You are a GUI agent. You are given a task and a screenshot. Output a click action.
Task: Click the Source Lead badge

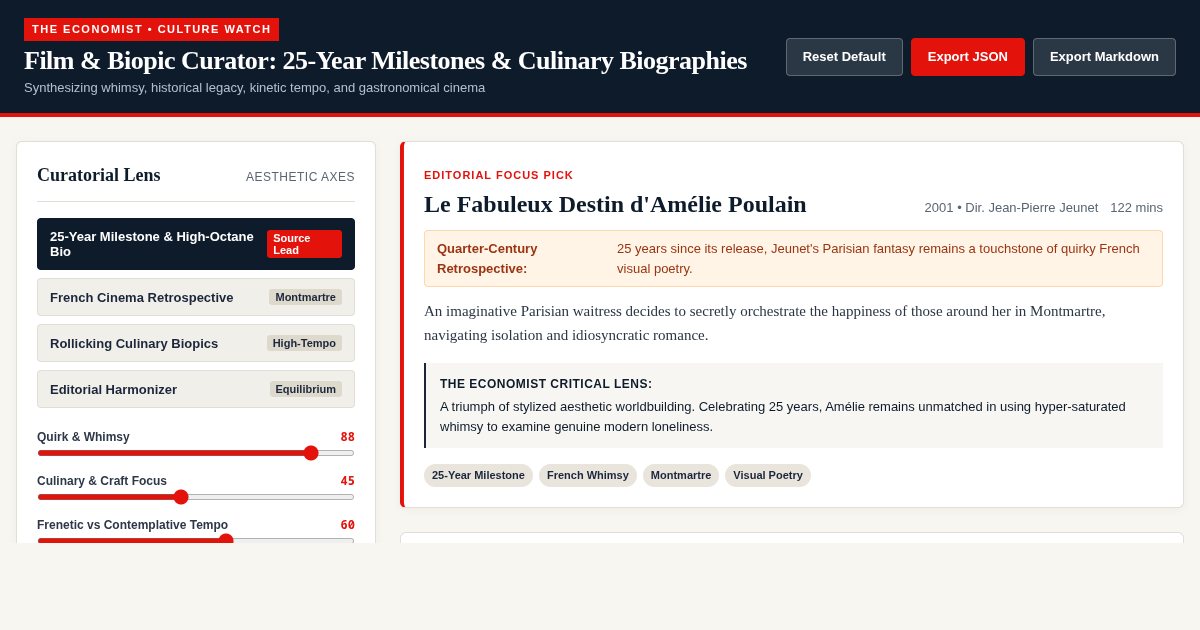coord(304,244)
